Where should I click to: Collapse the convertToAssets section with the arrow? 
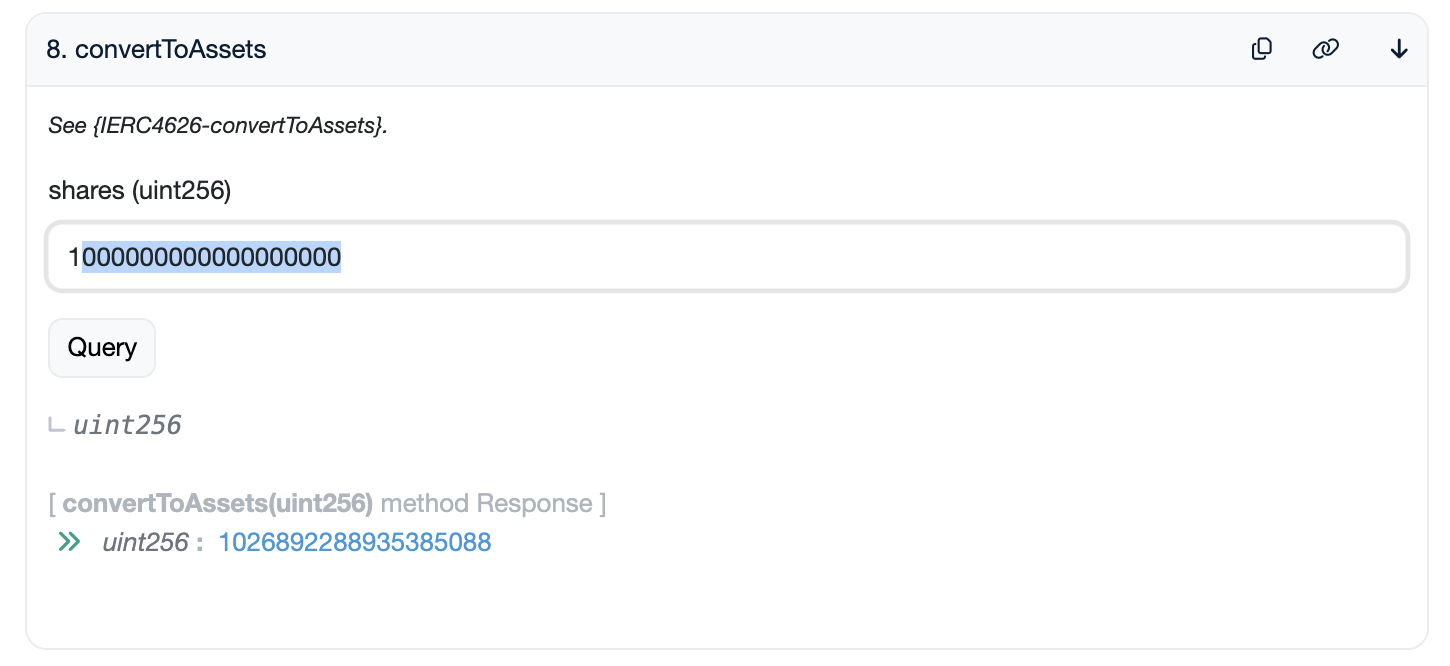pyautogui.click(x=1399, y=49)
